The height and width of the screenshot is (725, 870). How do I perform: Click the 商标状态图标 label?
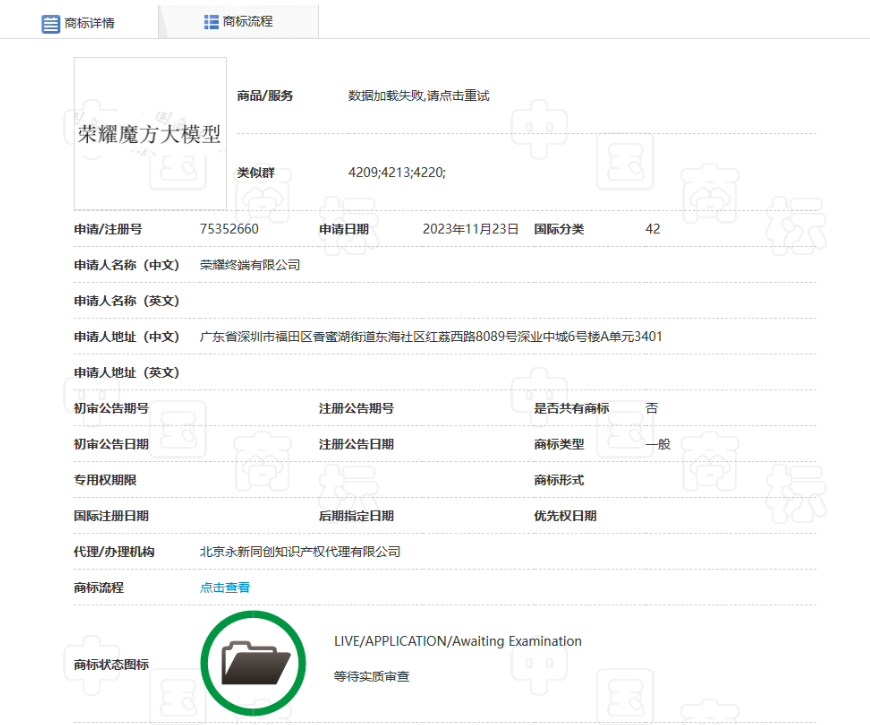click(x=111, y=664)
